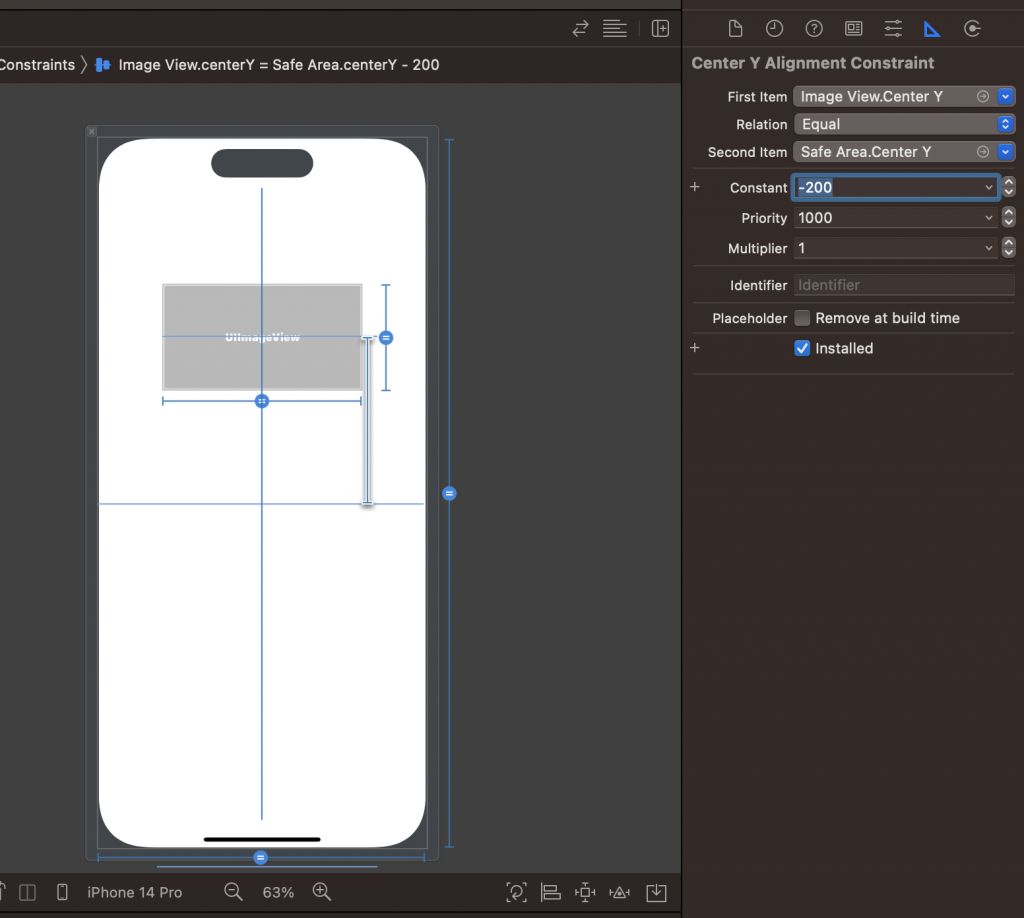Switch to the Identity inspector

(x=853, y=28)
